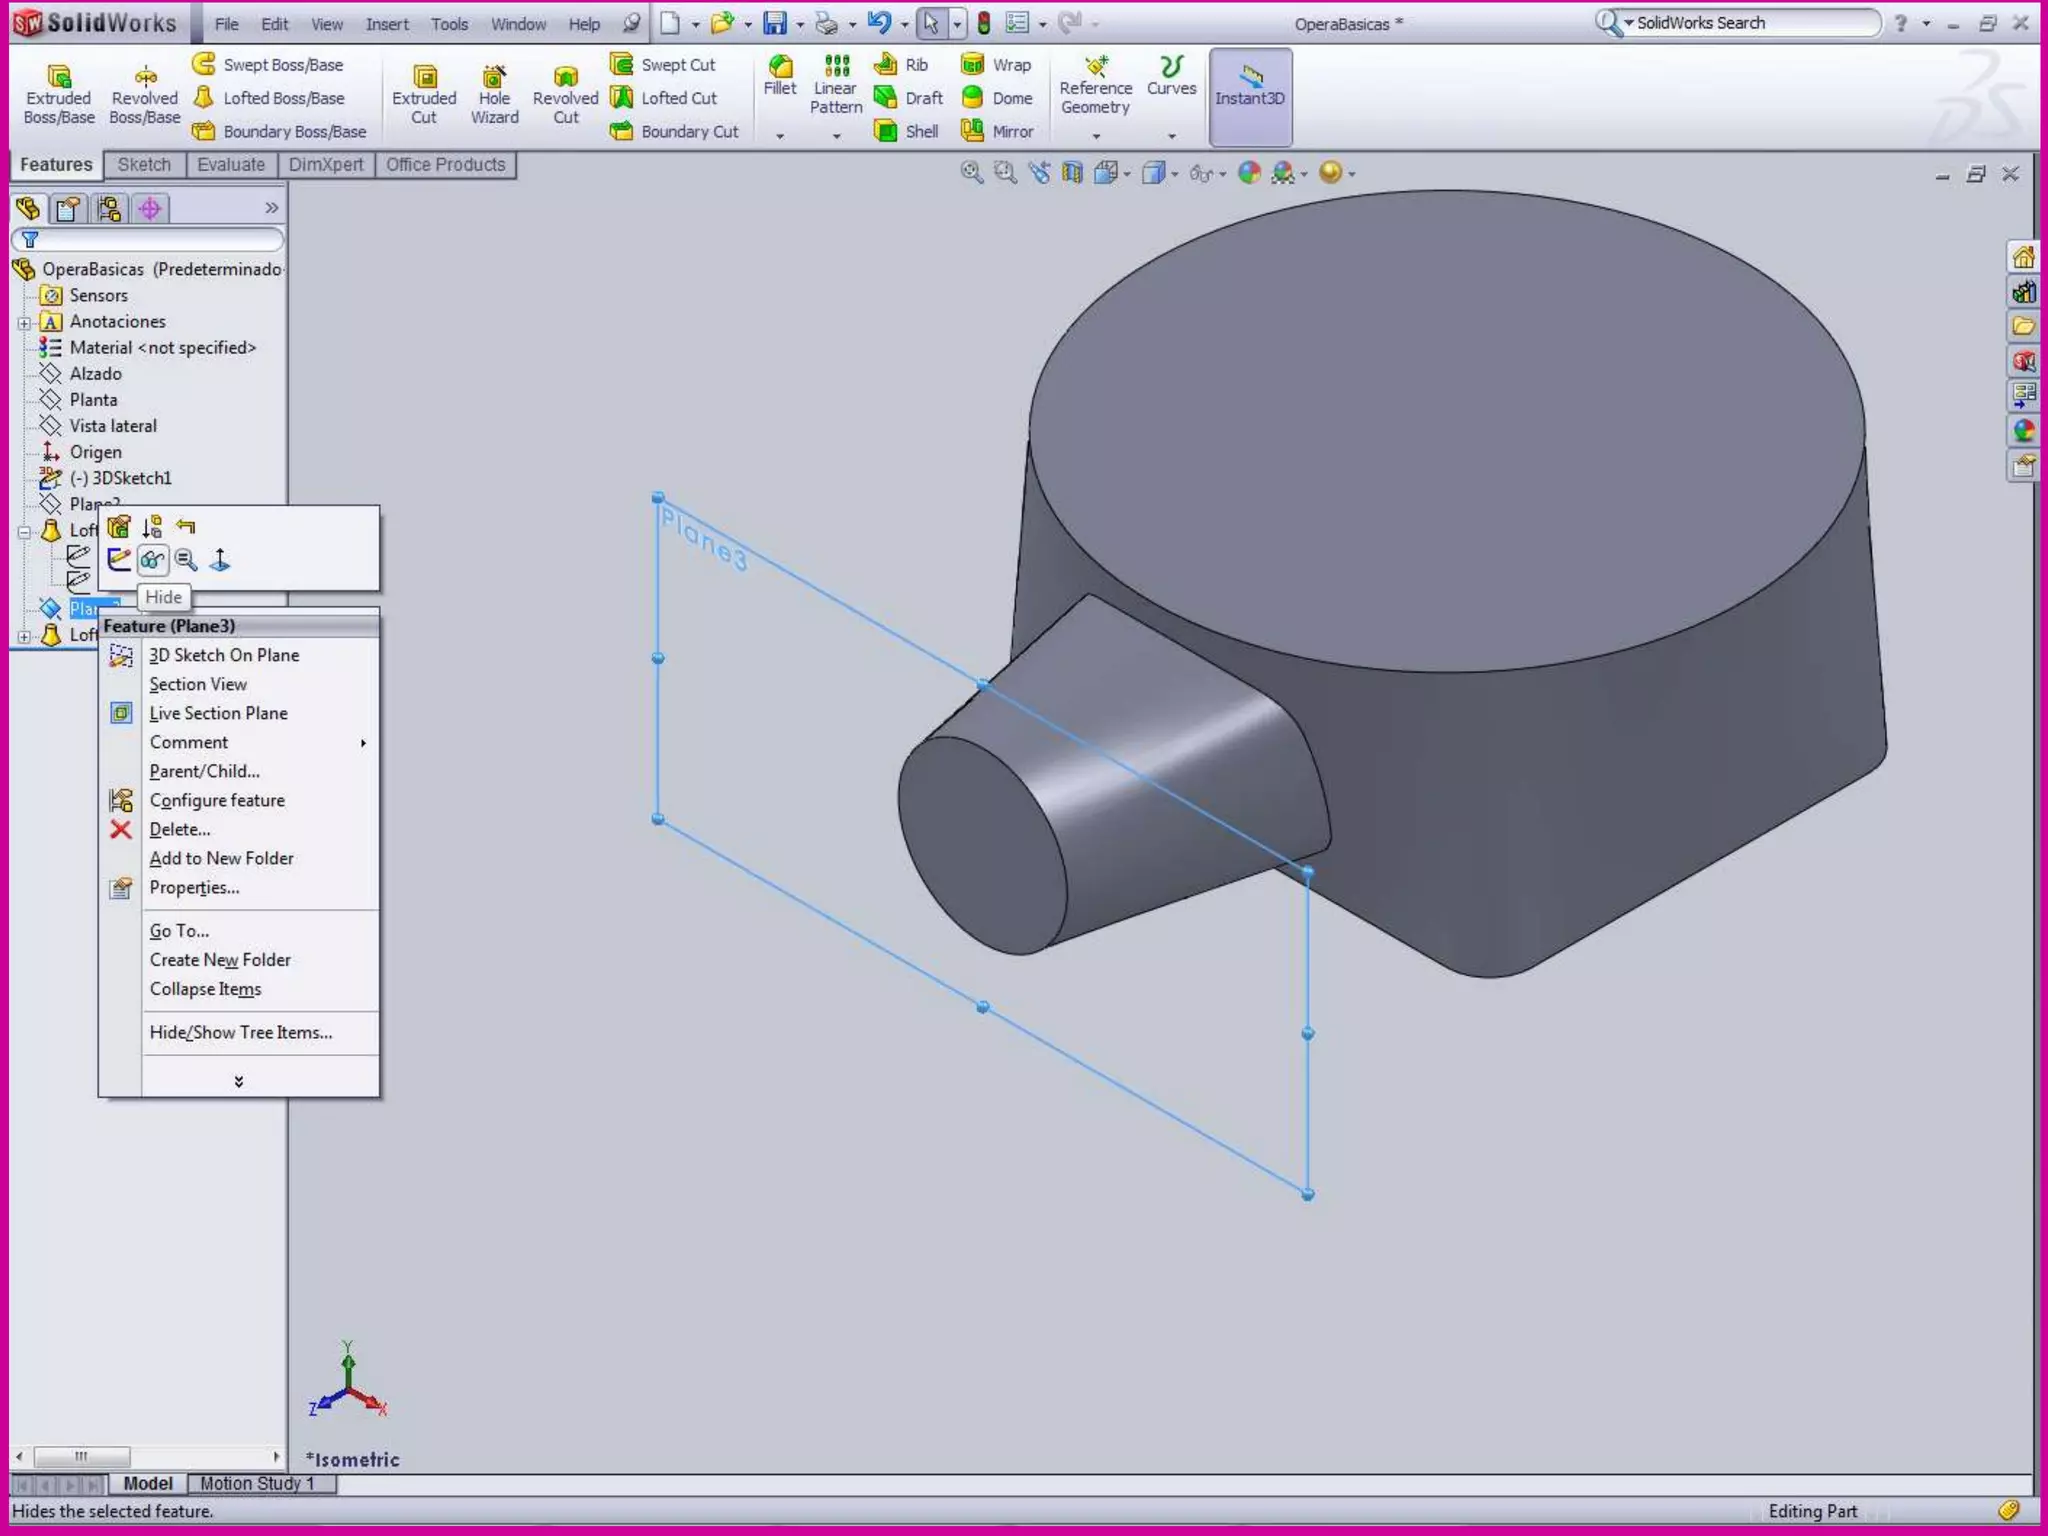
Task: Toggle Live Section Plane option
Action: pos(218,713)
